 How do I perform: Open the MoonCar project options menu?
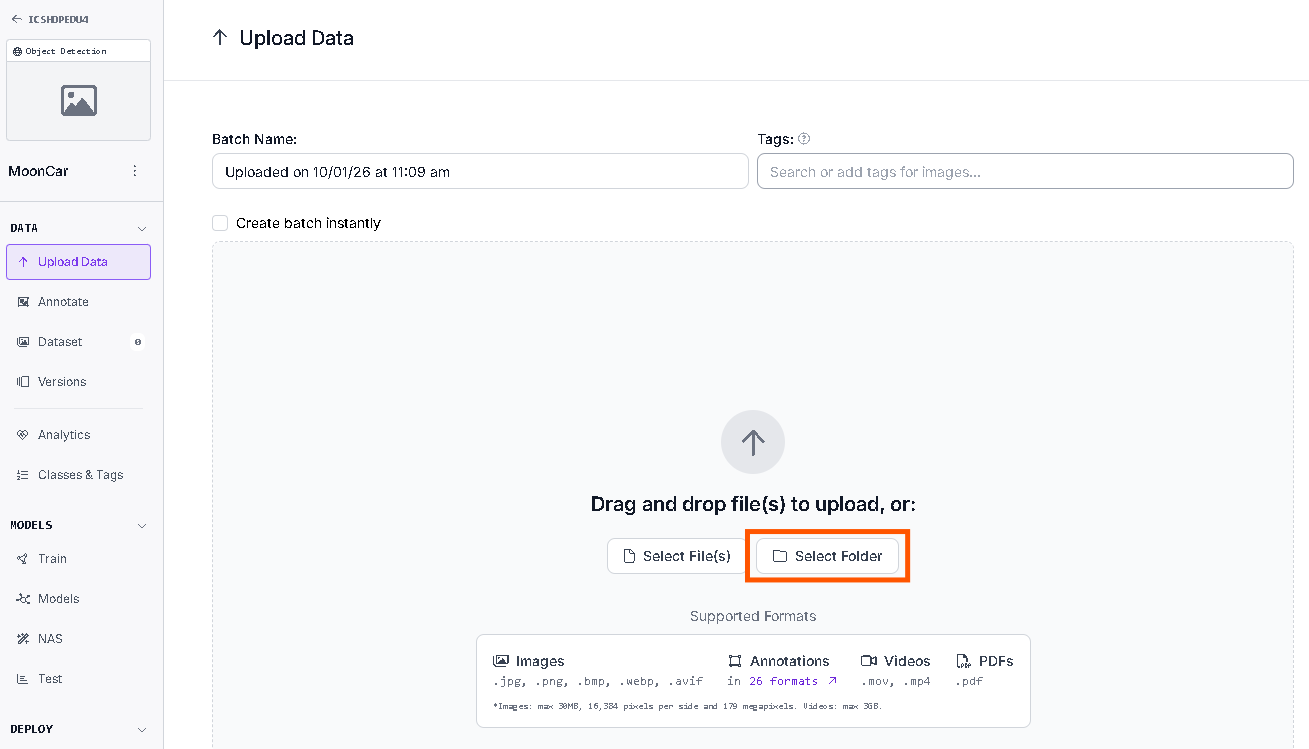[x=135, y=171]
